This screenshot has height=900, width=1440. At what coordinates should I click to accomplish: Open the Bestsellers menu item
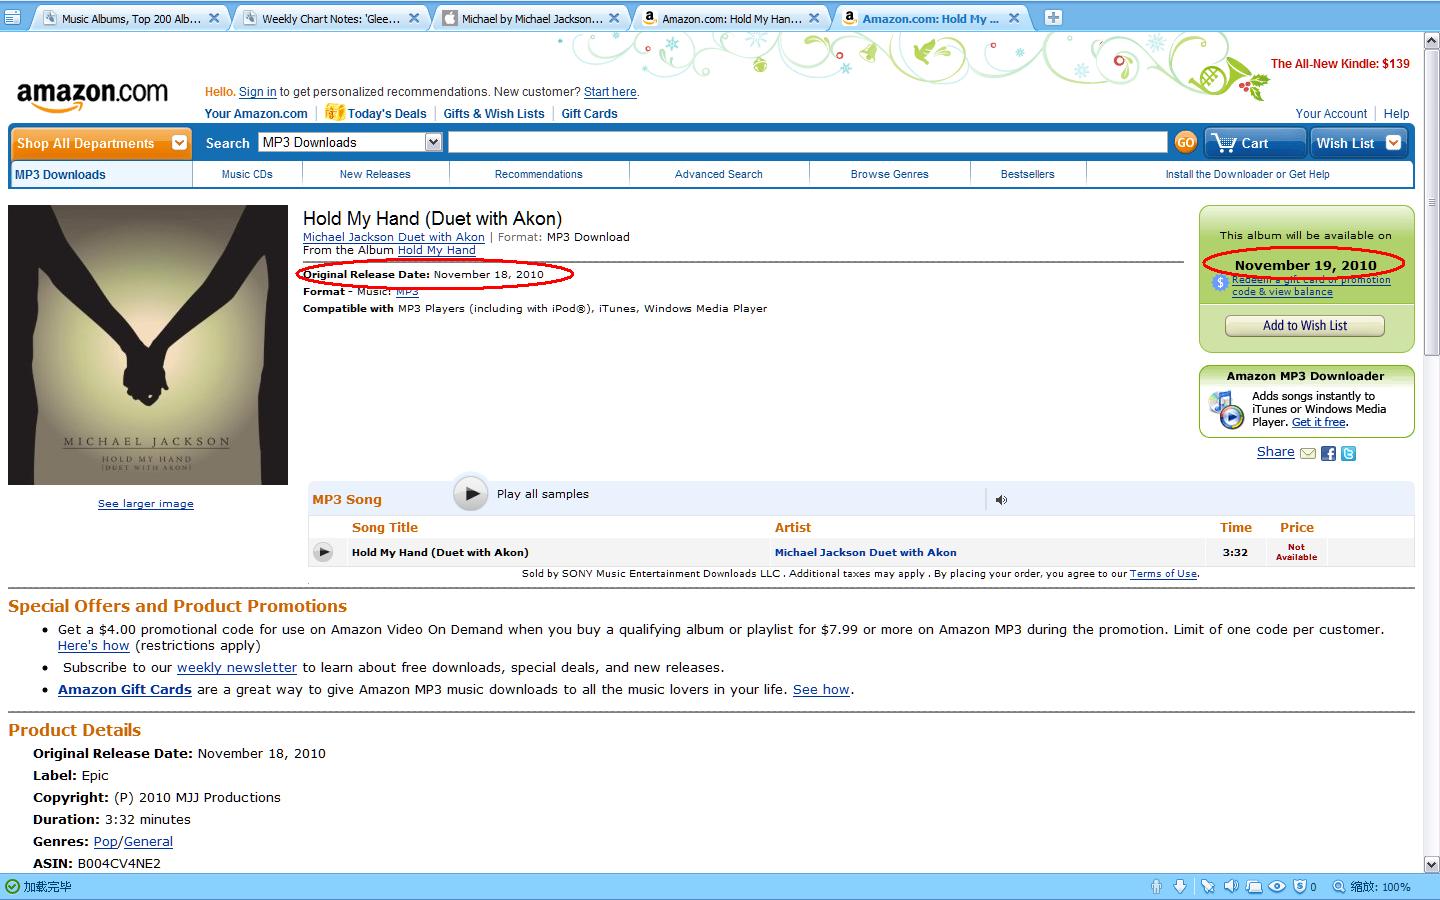click(1027, 174)
